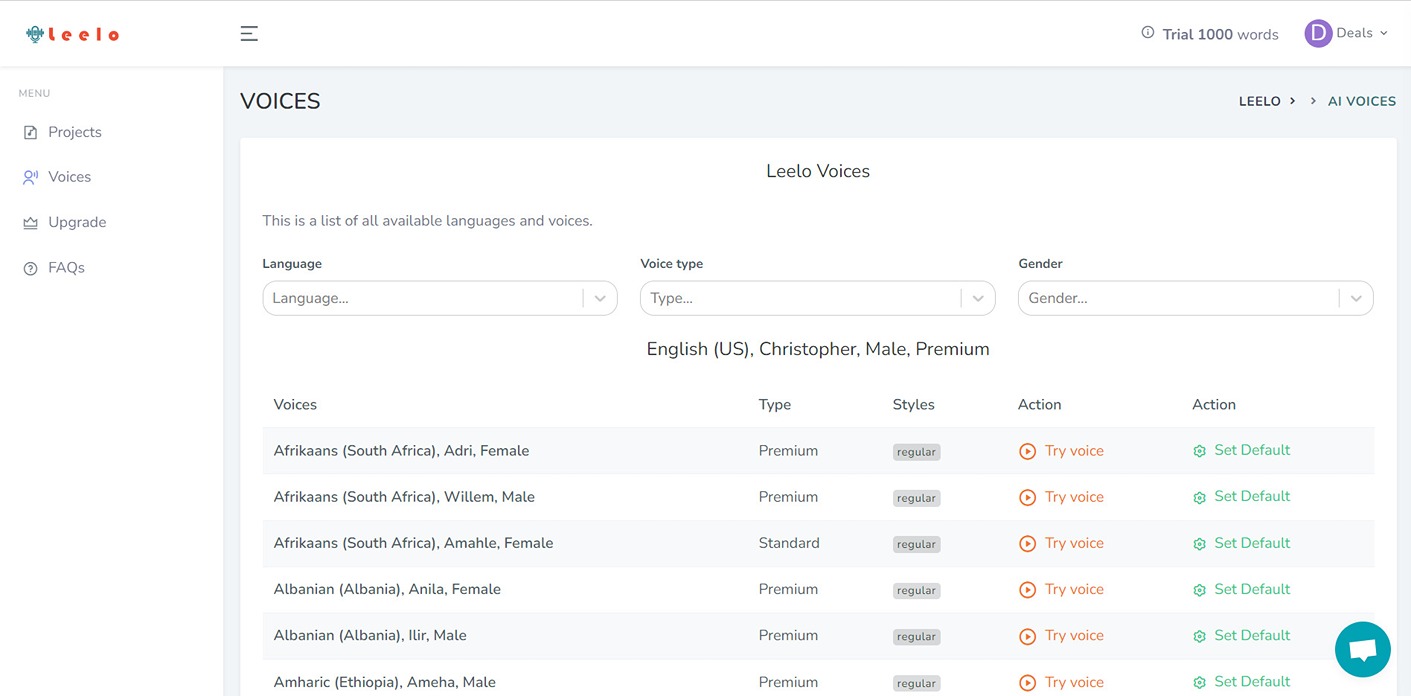Click 'Afrikaans (South Africa), Adri, Female' row
Viewport: 1411px width, 696px height.
(818, 451)
